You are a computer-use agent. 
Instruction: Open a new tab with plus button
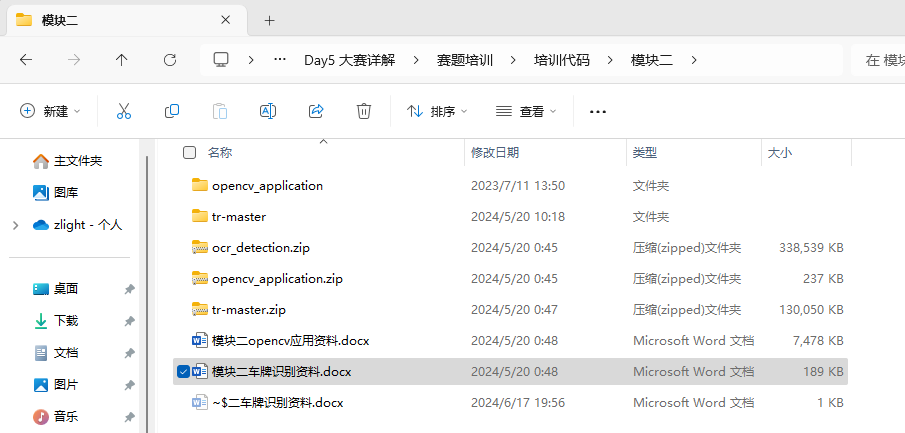pyautogui.click(x=269, y=20)
